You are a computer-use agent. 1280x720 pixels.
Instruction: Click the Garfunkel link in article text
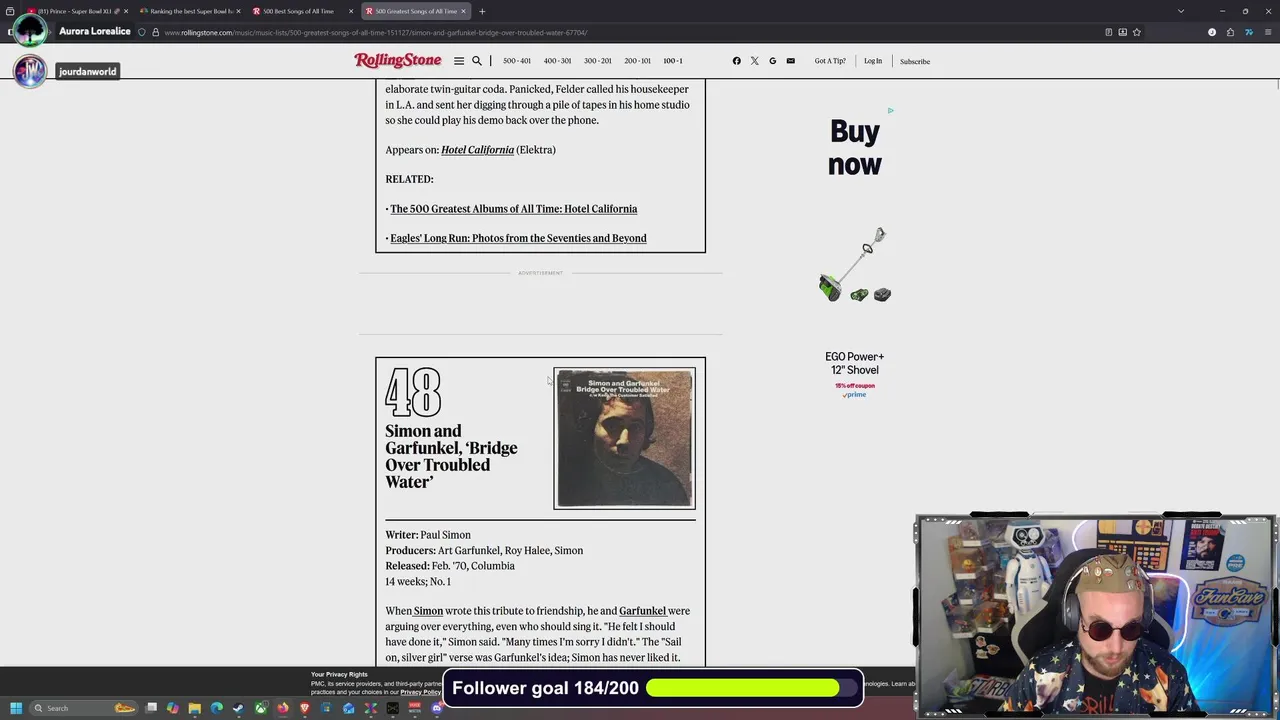tap(642, 611)
